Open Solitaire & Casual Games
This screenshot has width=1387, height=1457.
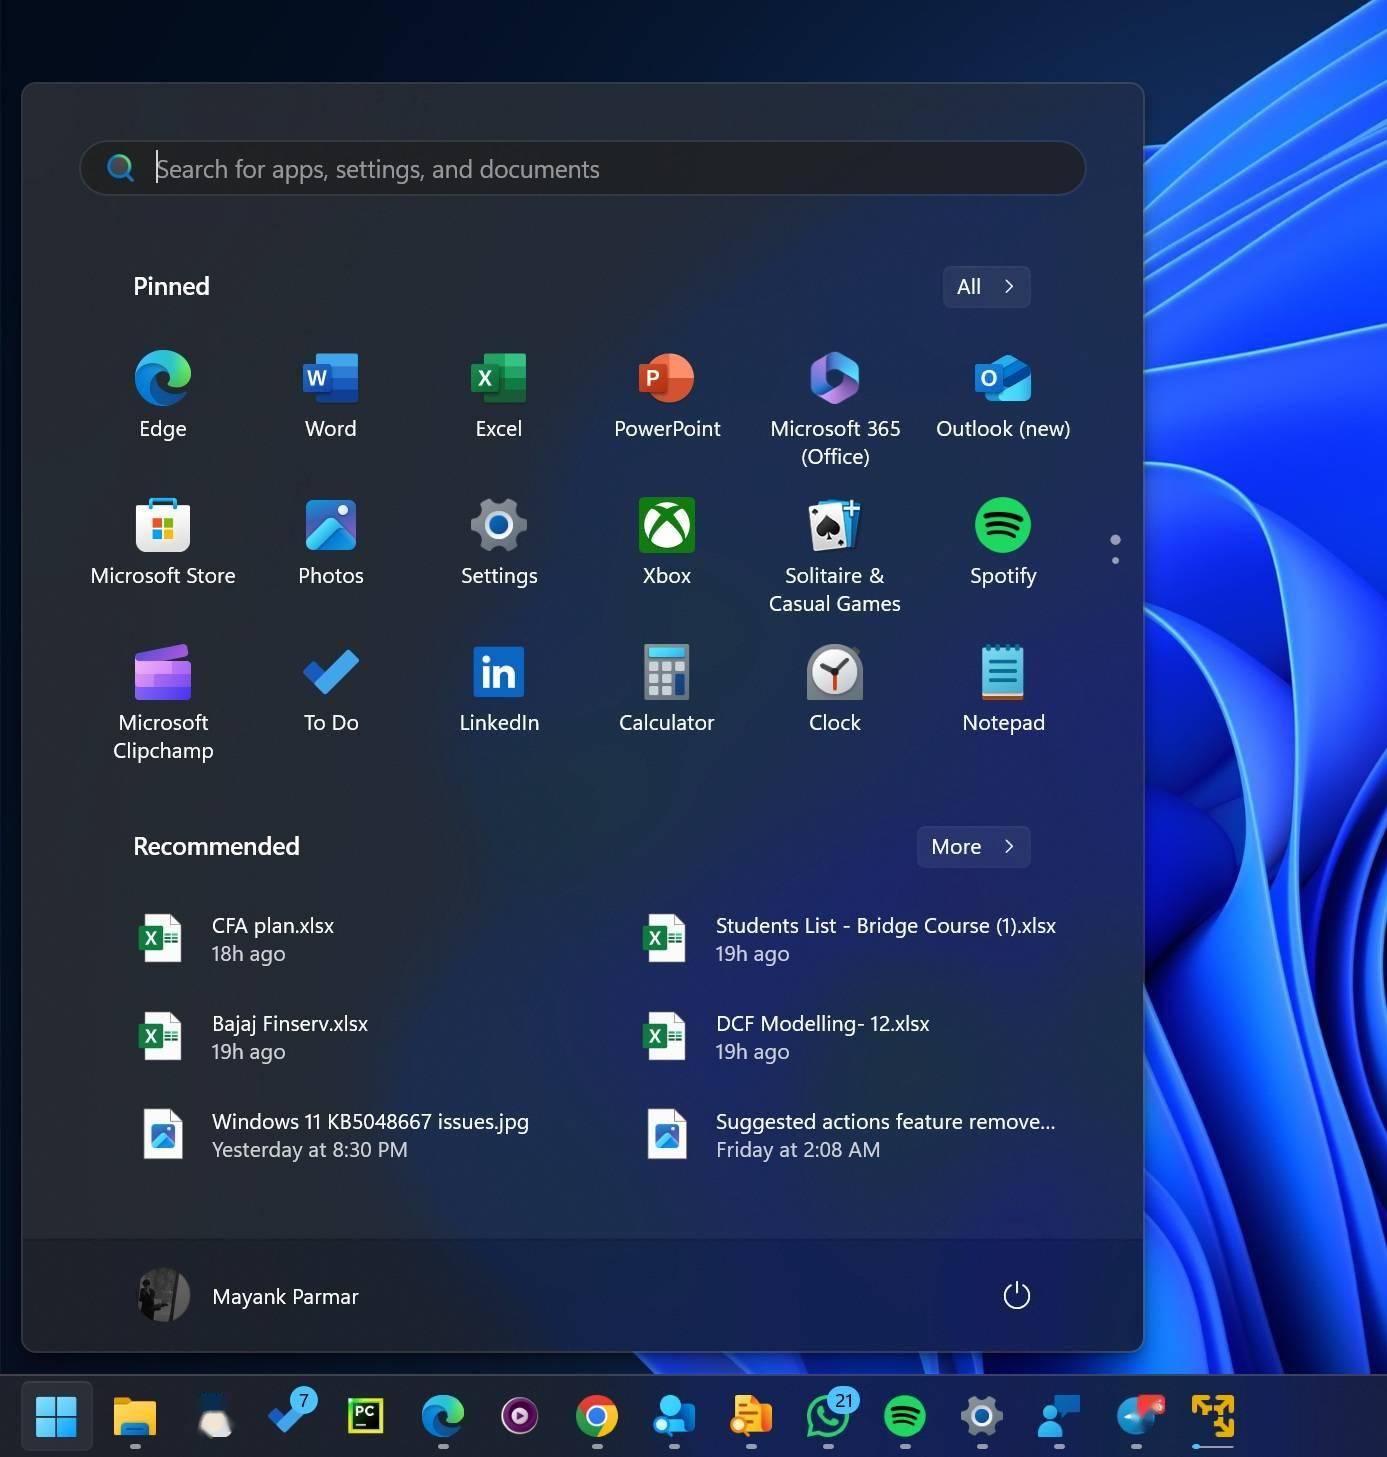[x=835, y=555]
